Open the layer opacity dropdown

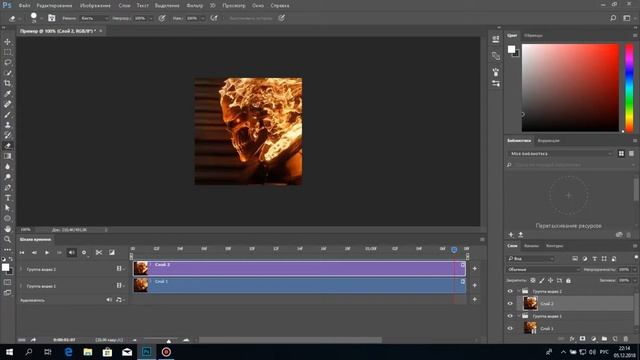coord(634,270)
